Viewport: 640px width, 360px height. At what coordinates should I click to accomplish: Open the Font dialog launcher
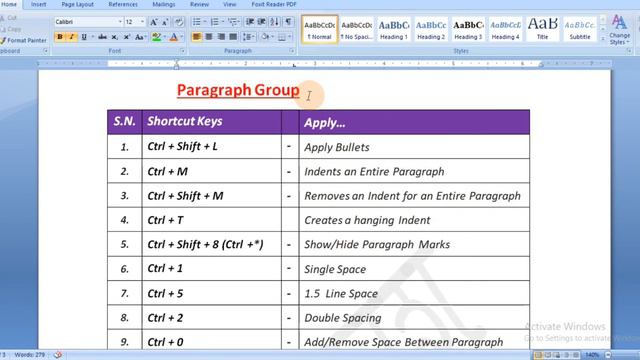point(182,51)
